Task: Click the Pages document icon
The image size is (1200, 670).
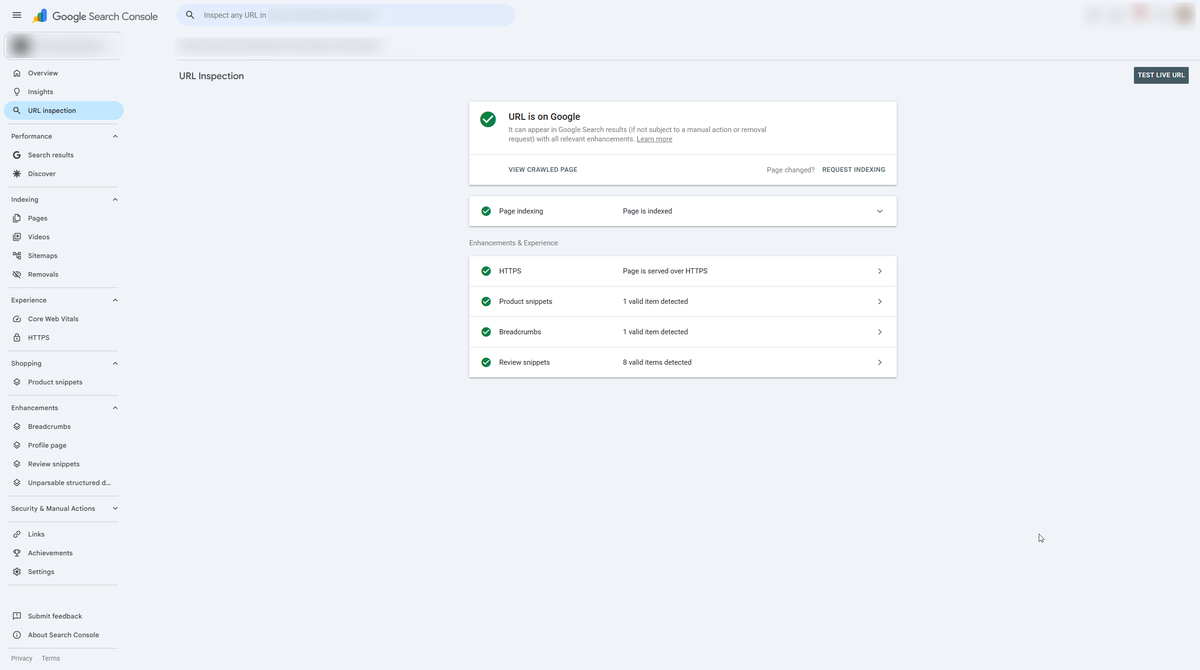Action: pyautogui.click(x=17, y=218)
